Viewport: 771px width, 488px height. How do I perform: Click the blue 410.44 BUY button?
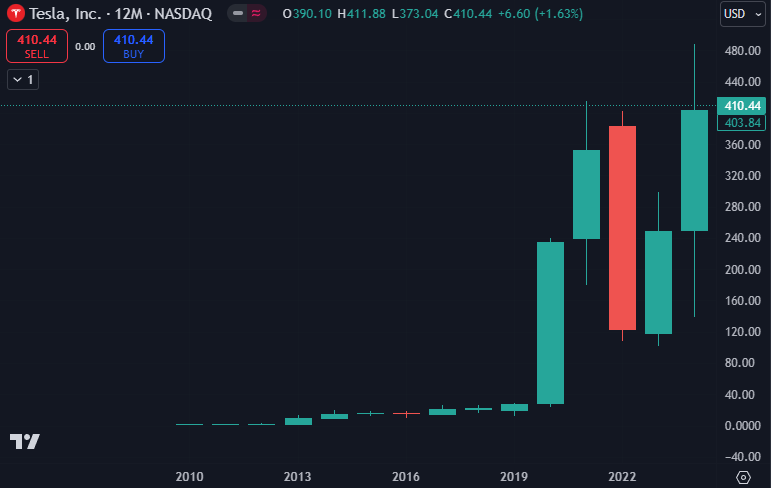pyautogui.click(x=134, y=46)
